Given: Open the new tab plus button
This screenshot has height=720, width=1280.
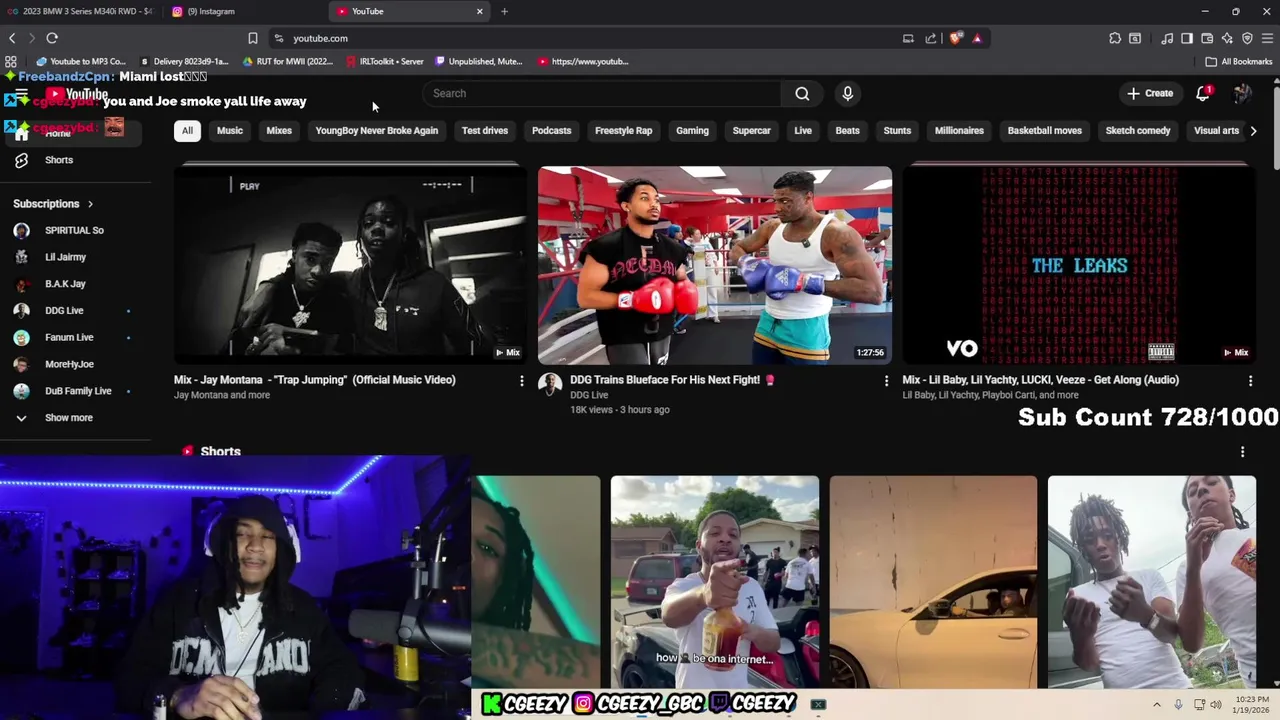Looking at the screenshot, I should pyautogui.click(x=504, y=11).
